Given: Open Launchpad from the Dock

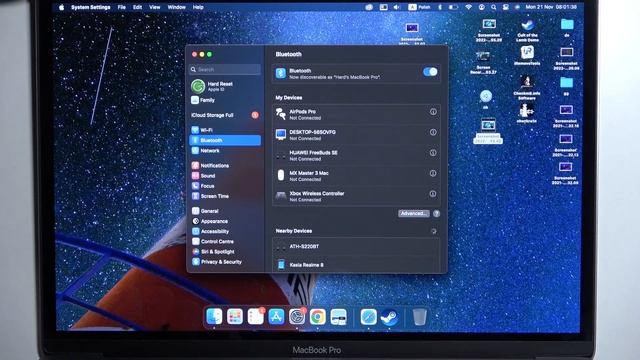Looking at the screenshot, I should [x=235, y=316].
